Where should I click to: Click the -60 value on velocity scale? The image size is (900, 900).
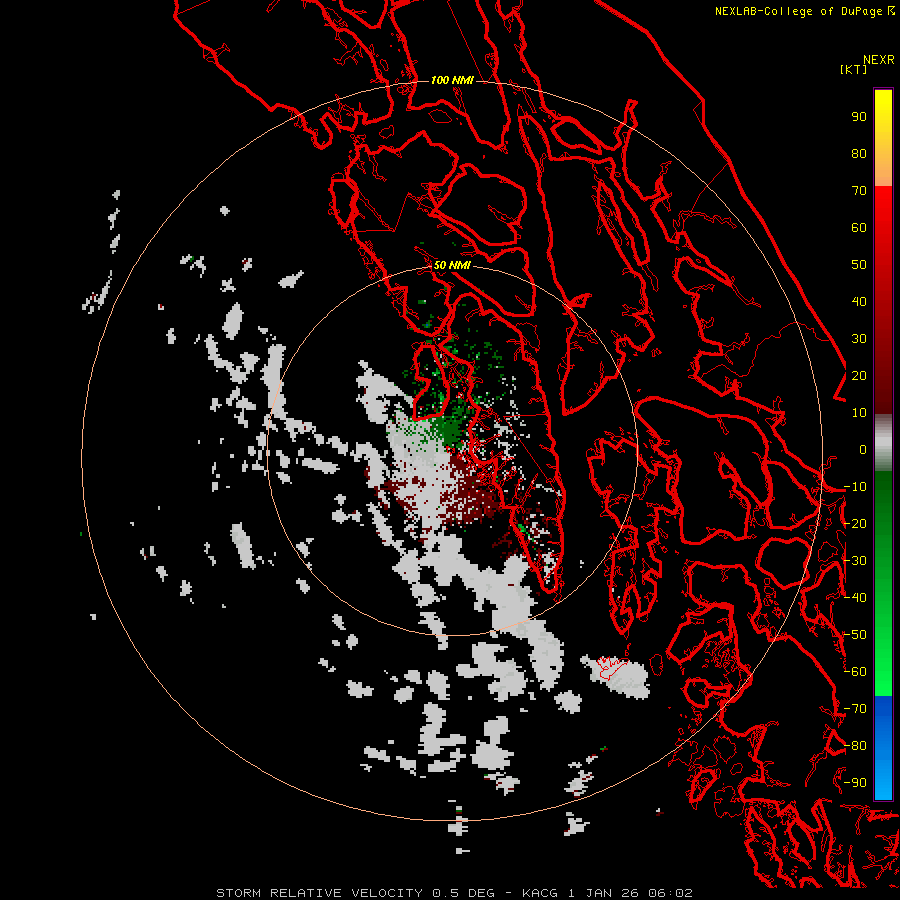pos(855,672)
